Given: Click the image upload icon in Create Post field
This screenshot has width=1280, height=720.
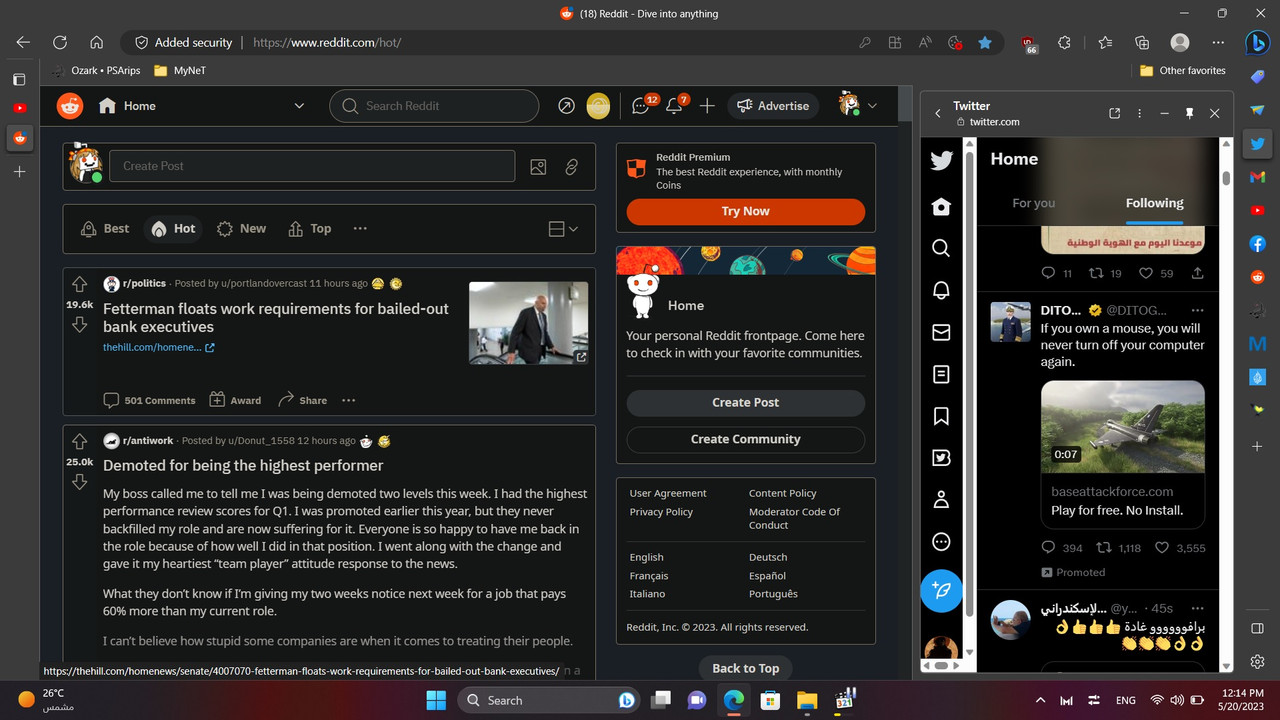Looking at the screenshot, I should pos(538,166).
